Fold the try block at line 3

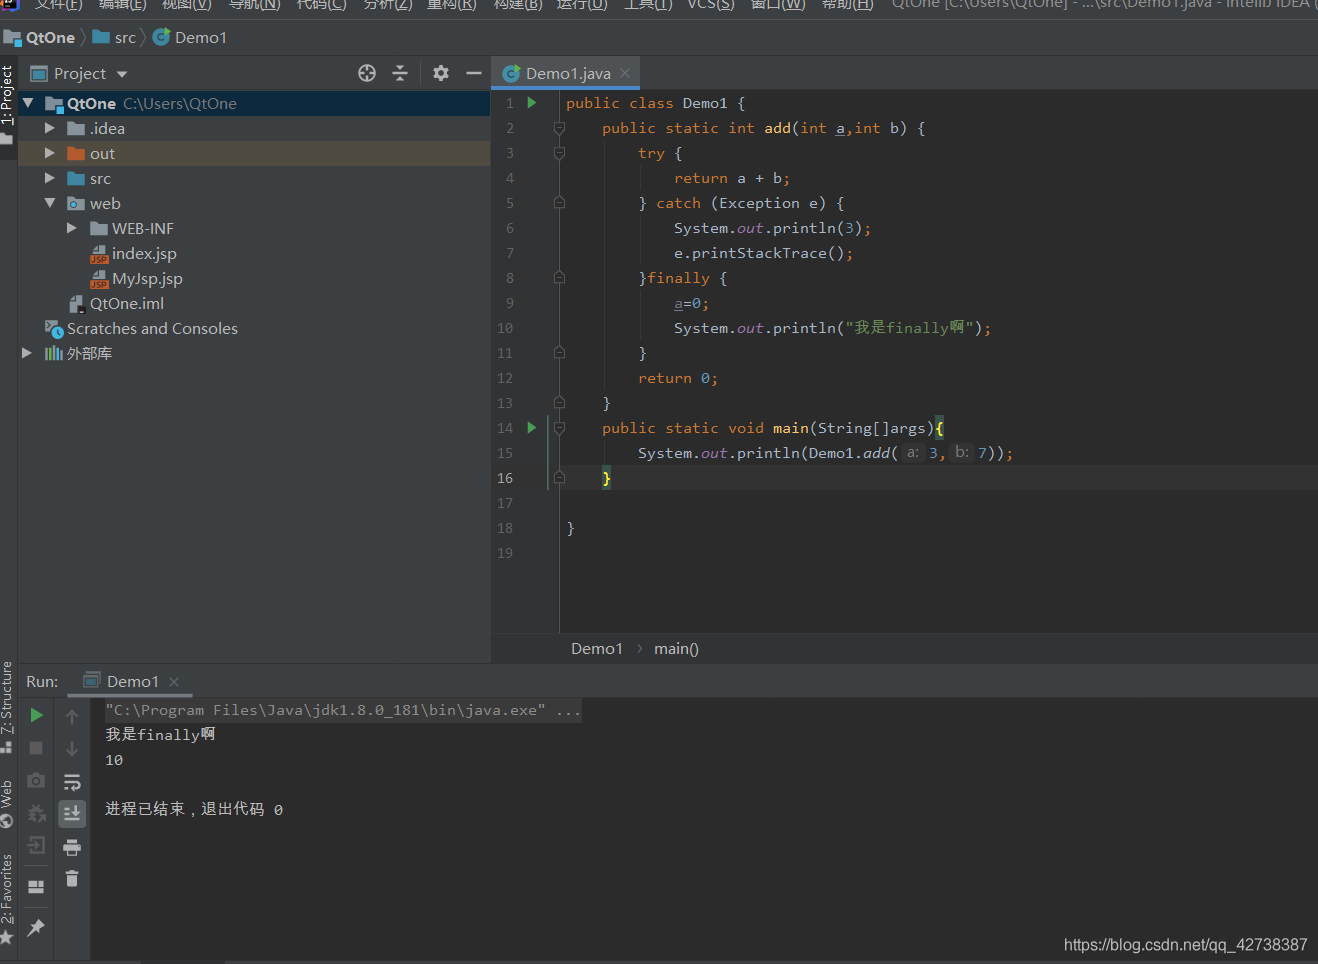tap(559, 153)
